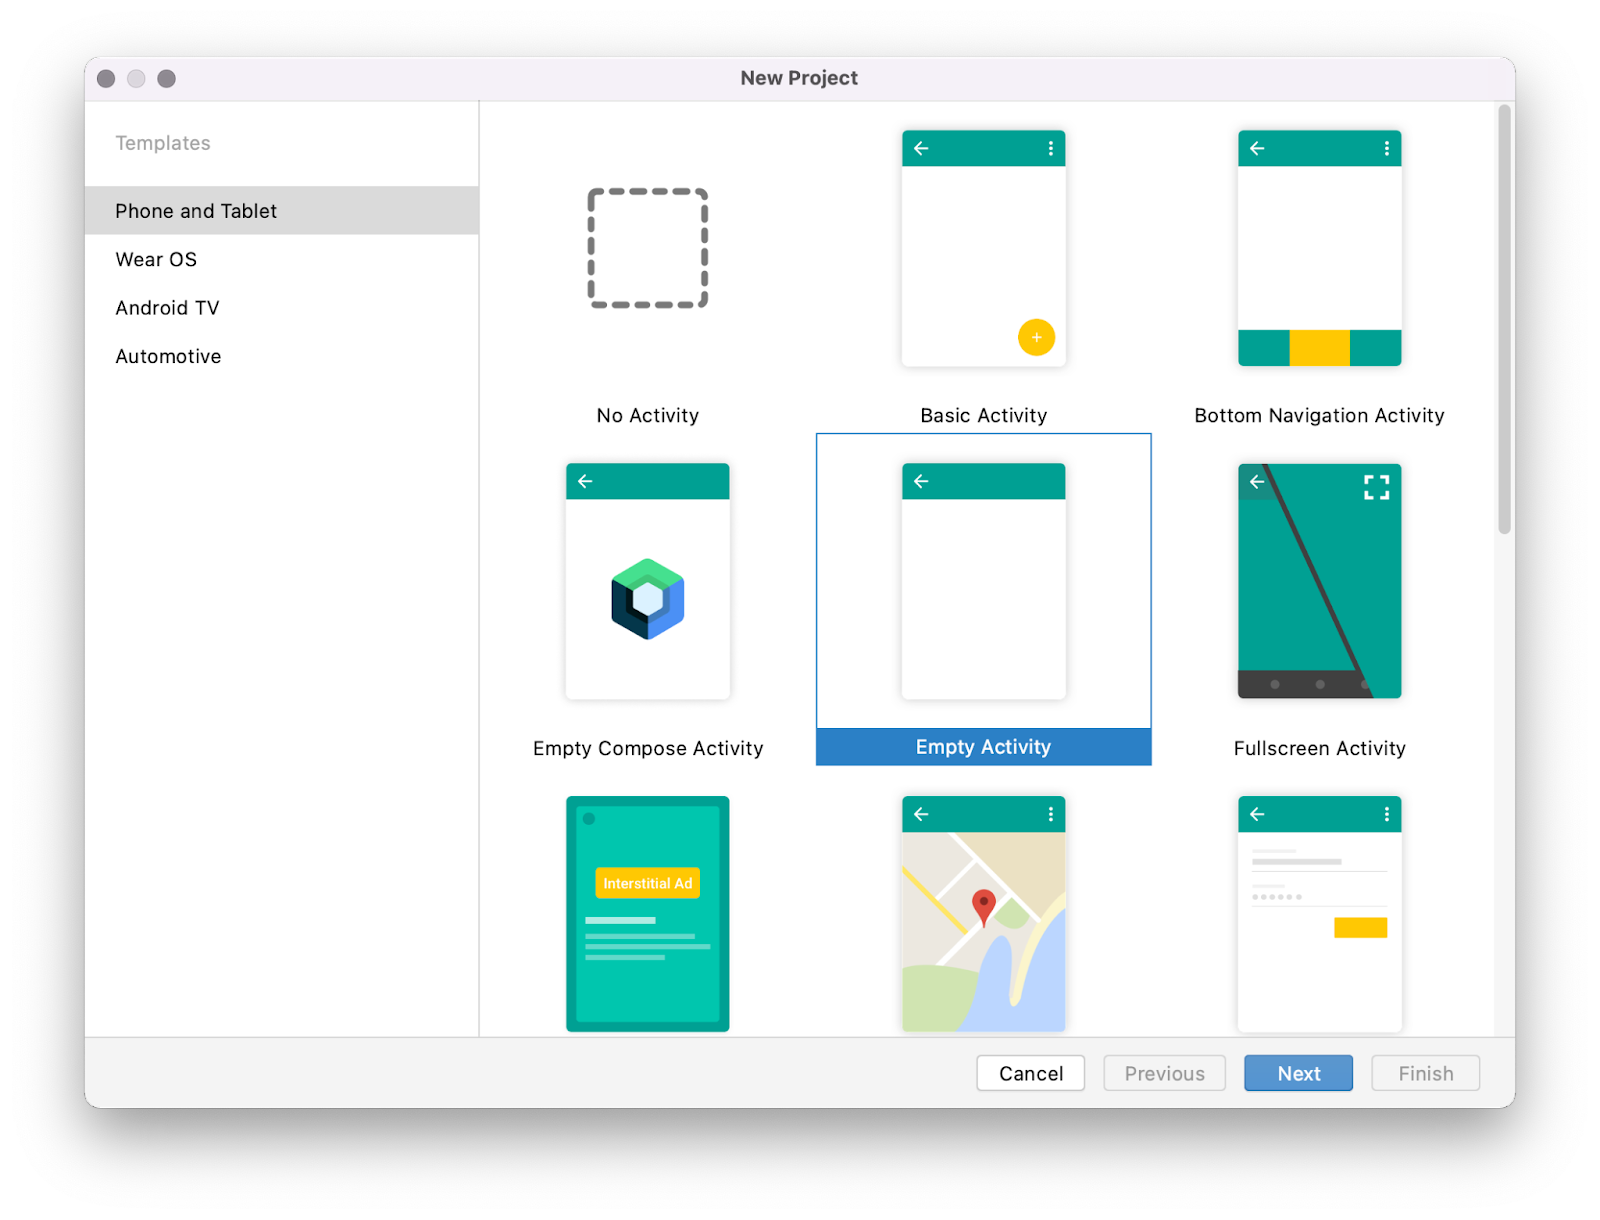Click the floating action button in Basic Activity preview
1600x1220 pixels.
1036,338
